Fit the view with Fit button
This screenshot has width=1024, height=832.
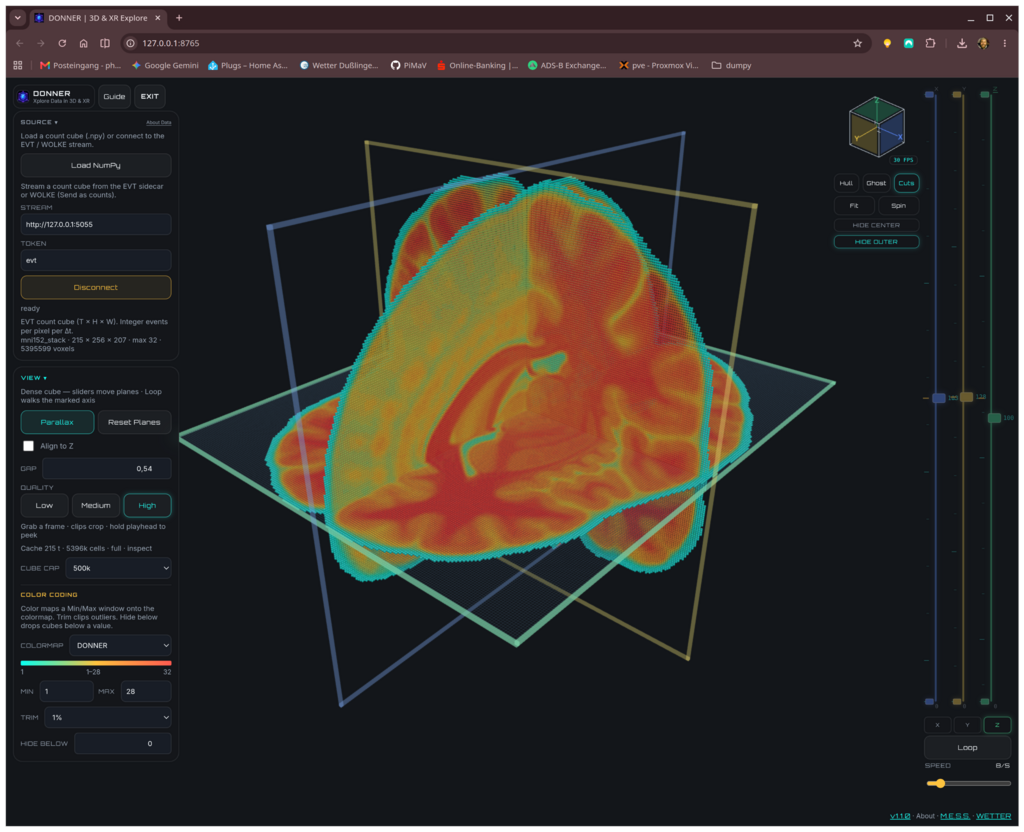(854, 206)
